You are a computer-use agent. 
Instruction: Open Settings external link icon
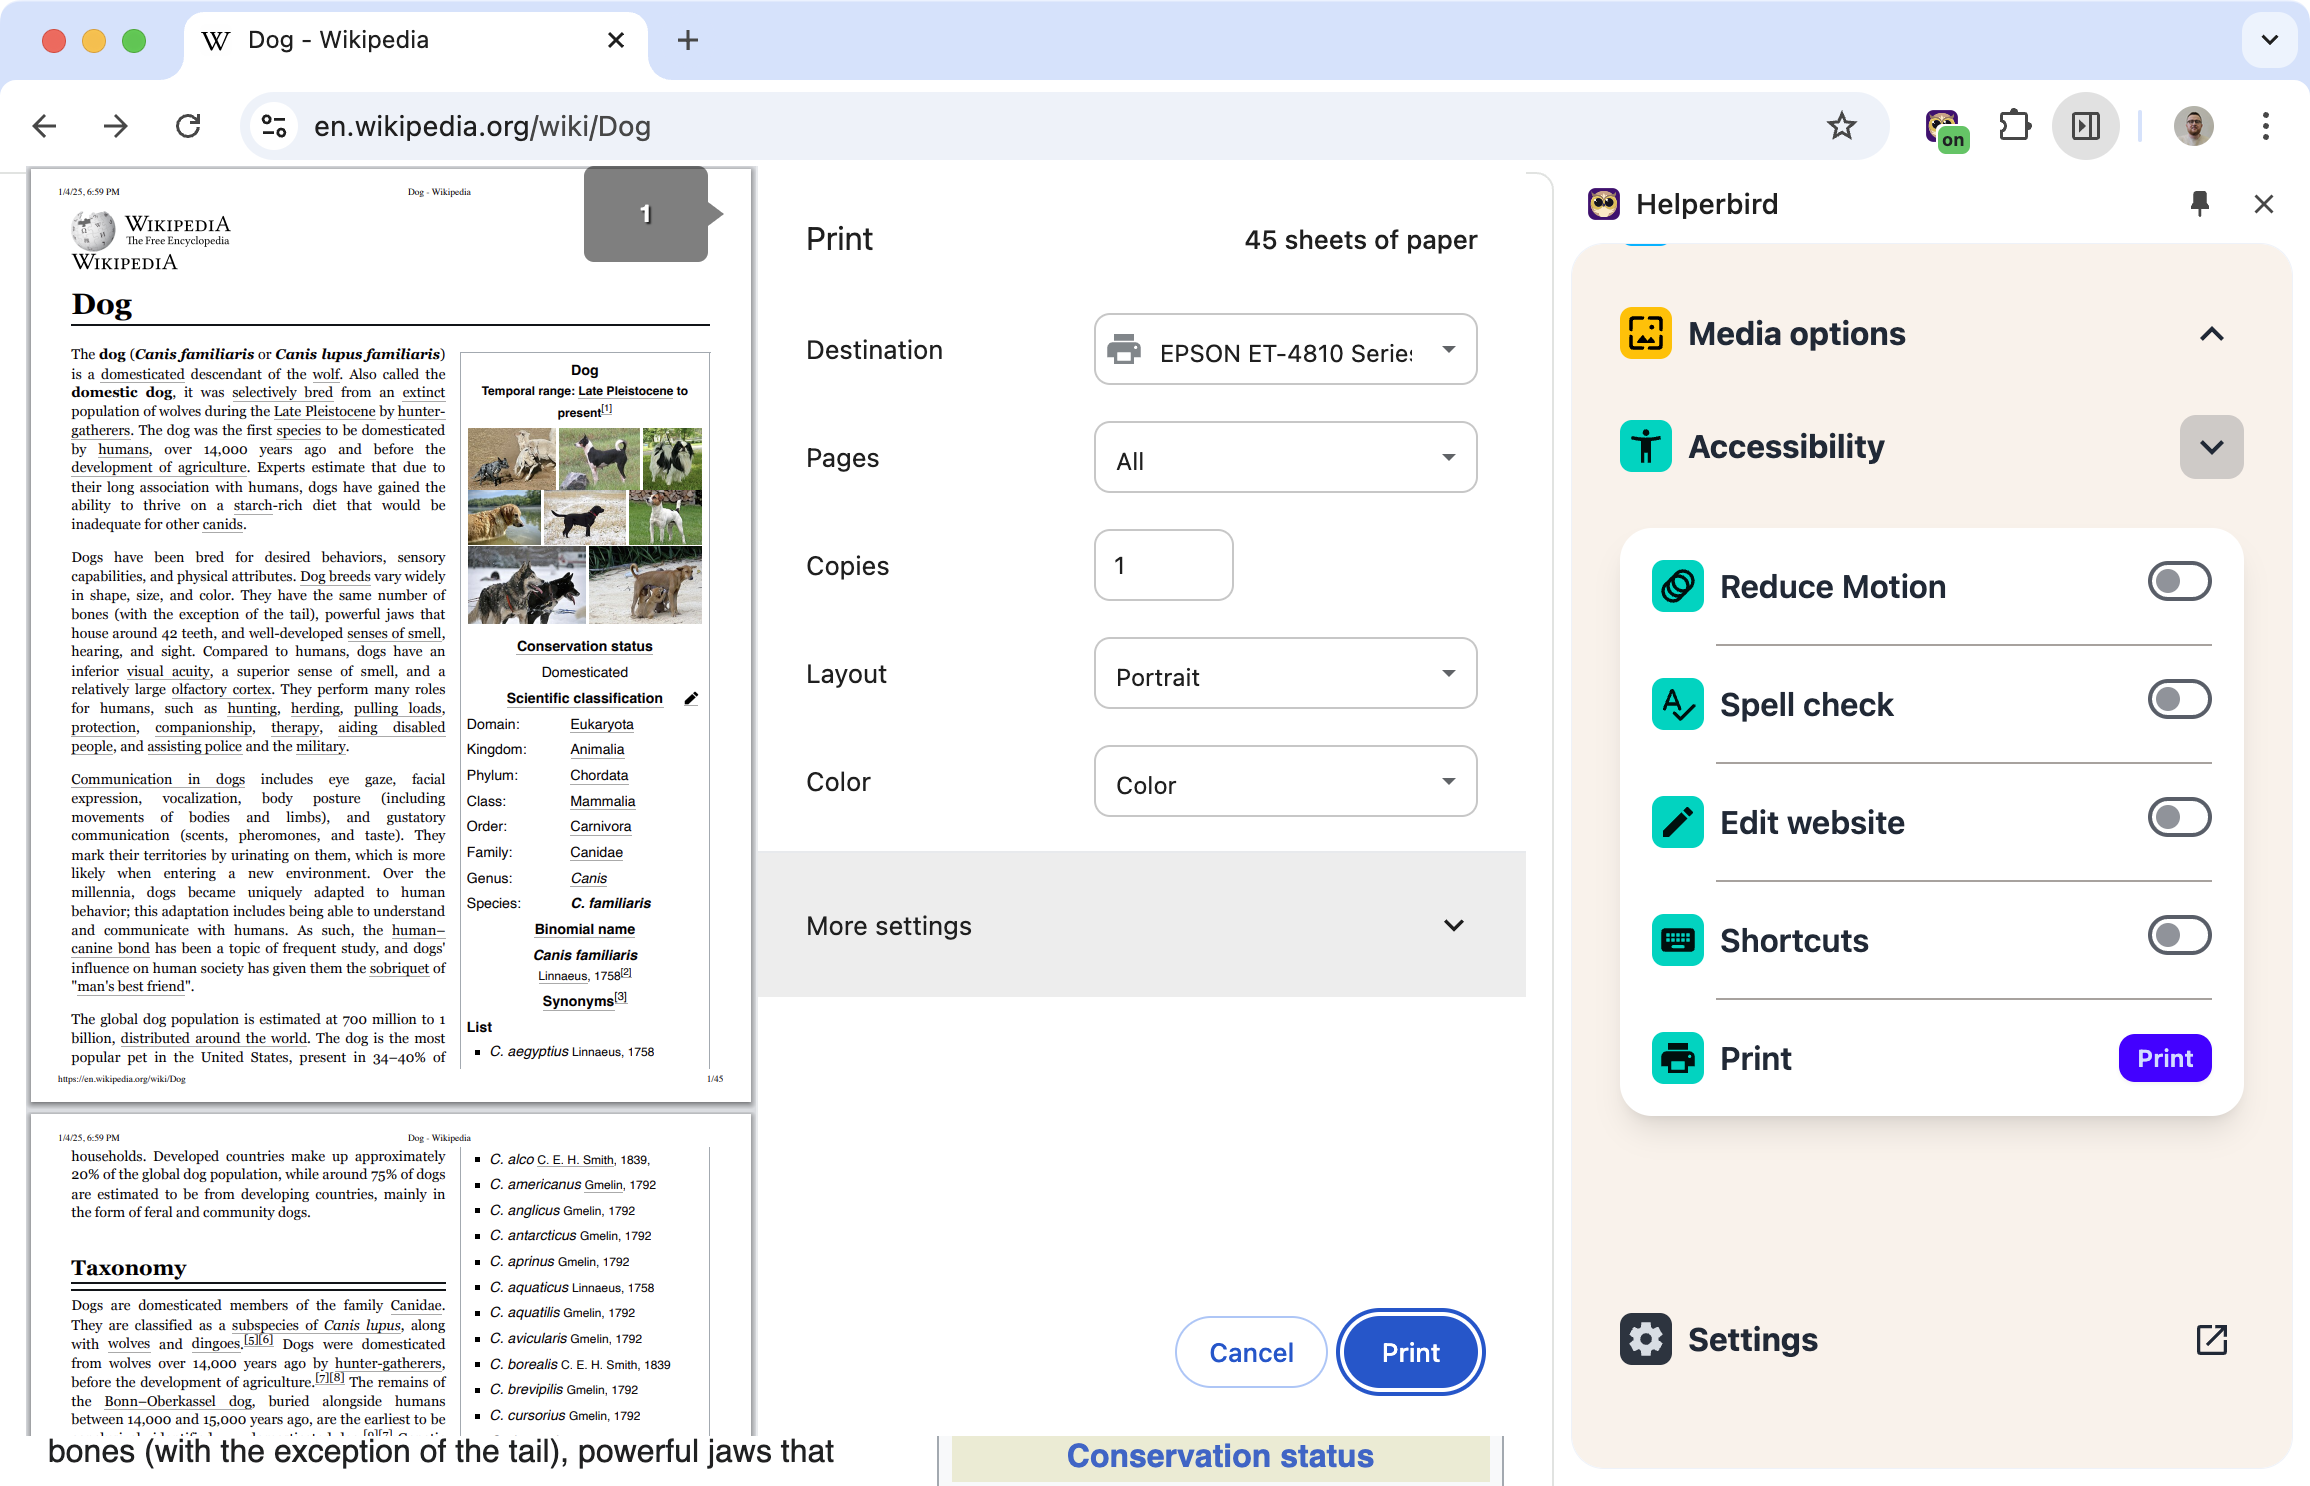[2211, 1339]
